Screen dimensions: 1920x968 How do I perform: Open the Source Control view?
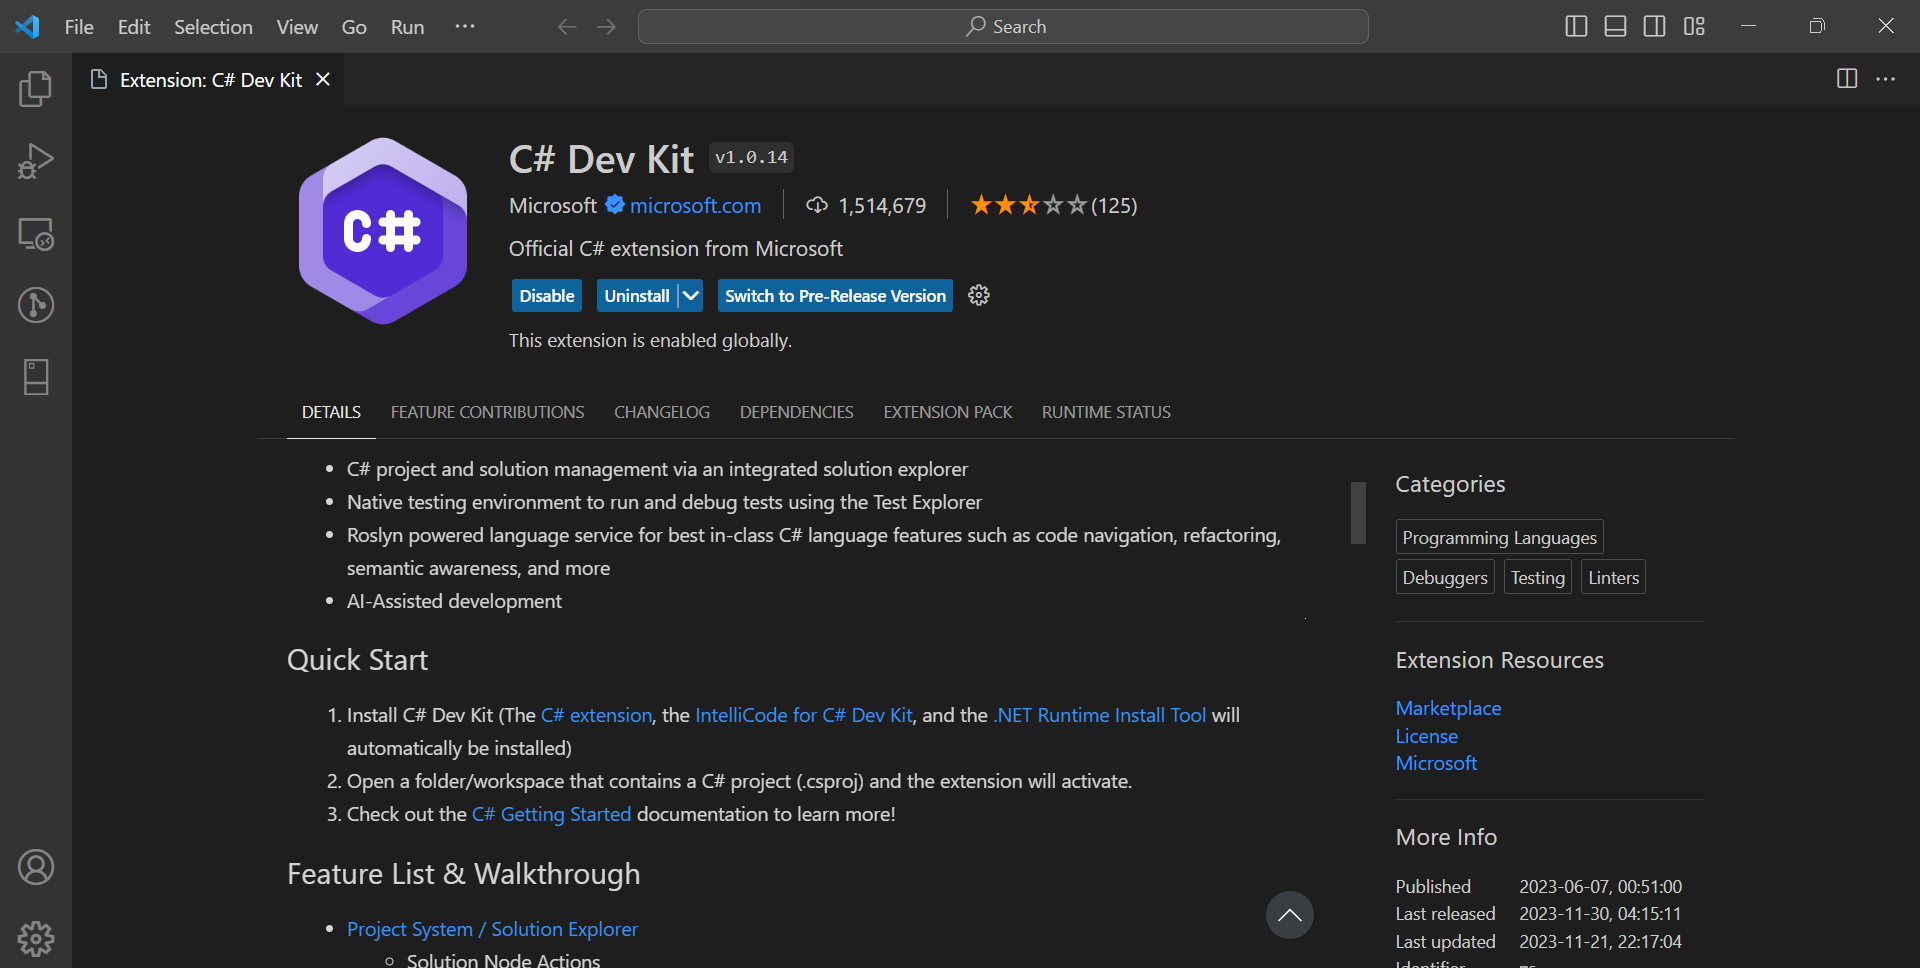click(36, 305)
